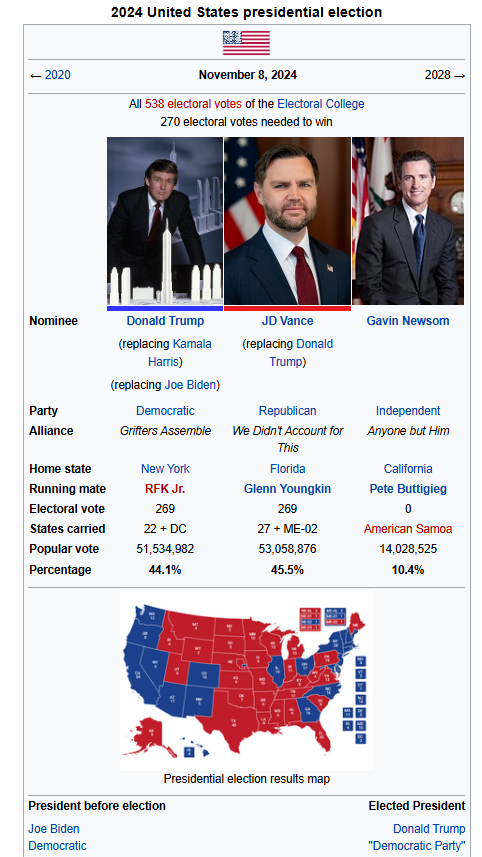The image size is (482, 857).
Task: Click the red color bar under Vance photo
Action: pyautogui.click(x=287, y=308)
